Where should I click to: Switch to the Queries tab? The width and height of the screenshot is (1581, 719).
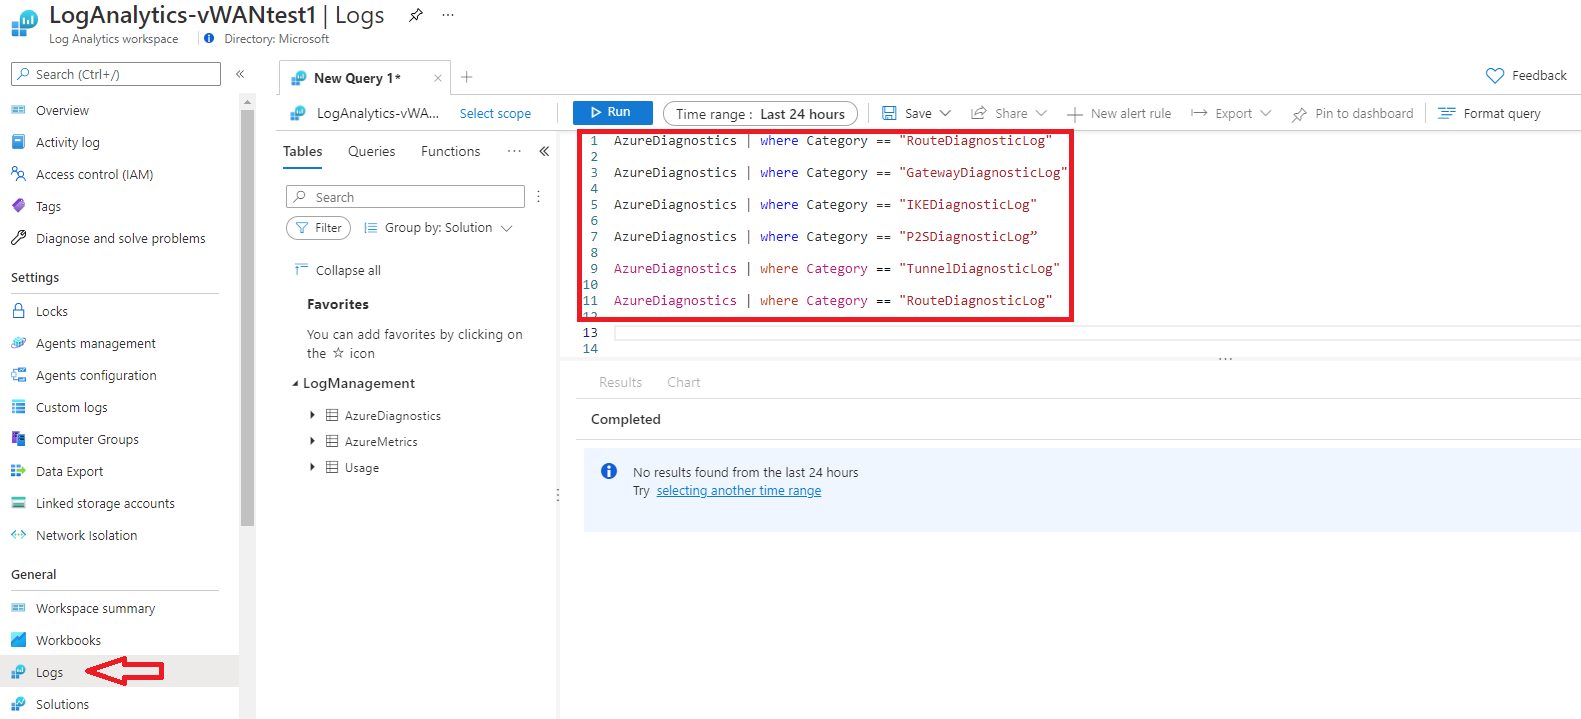(x=371, y=151)
